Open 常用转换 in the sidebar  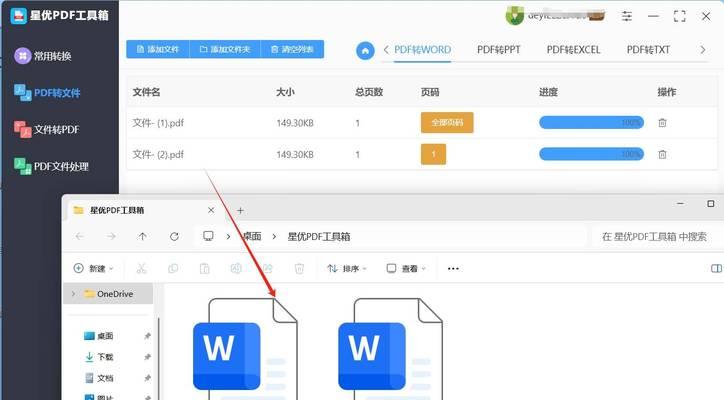click(42, 56)
